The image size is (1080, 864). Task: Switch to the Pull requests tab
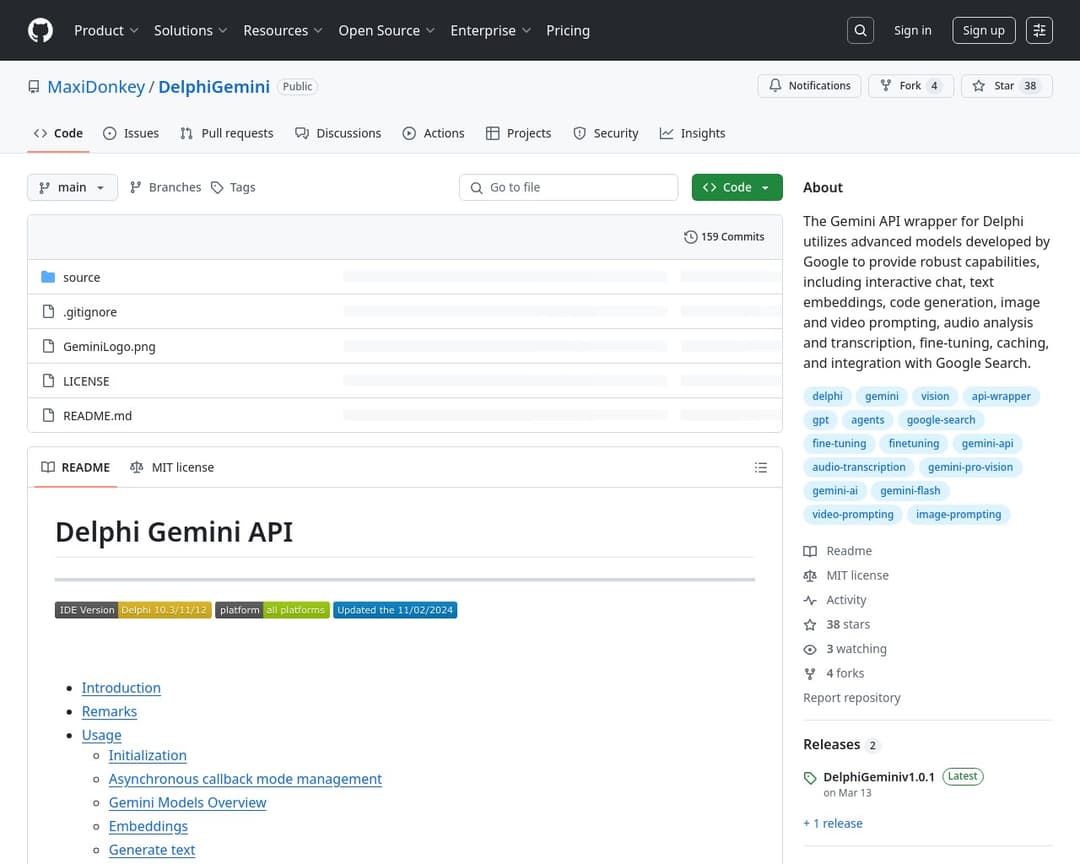(x=227, y=133)
